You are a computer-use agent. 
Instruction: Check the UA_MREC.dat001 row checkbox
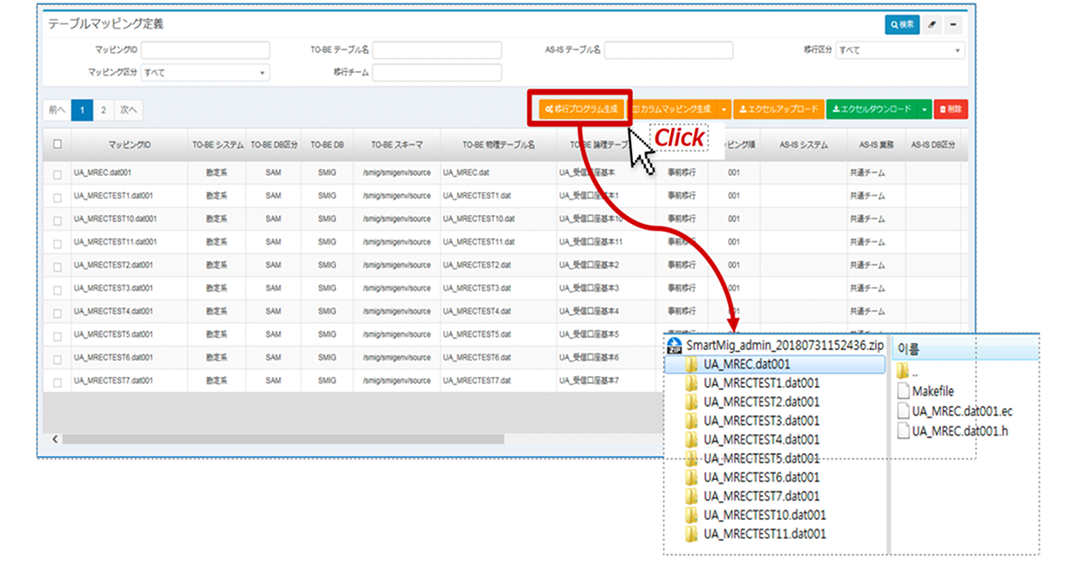57,173
